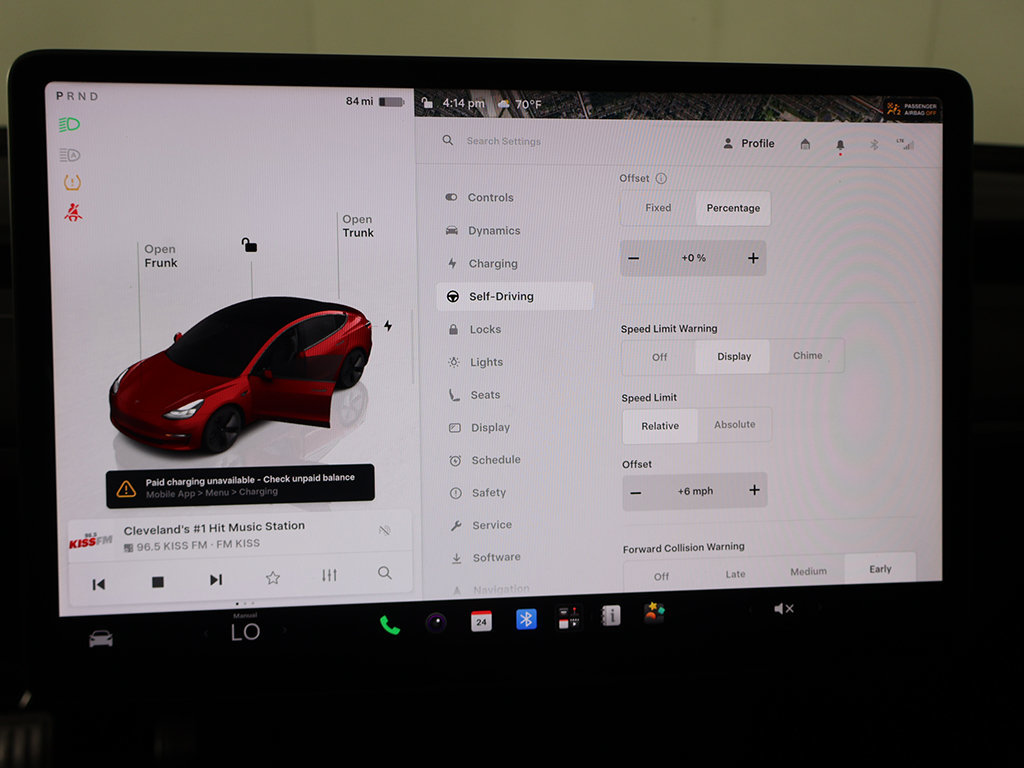Select Percentage offset option
Viewport: 1024px width, 768px height.
tap(733, 208)
